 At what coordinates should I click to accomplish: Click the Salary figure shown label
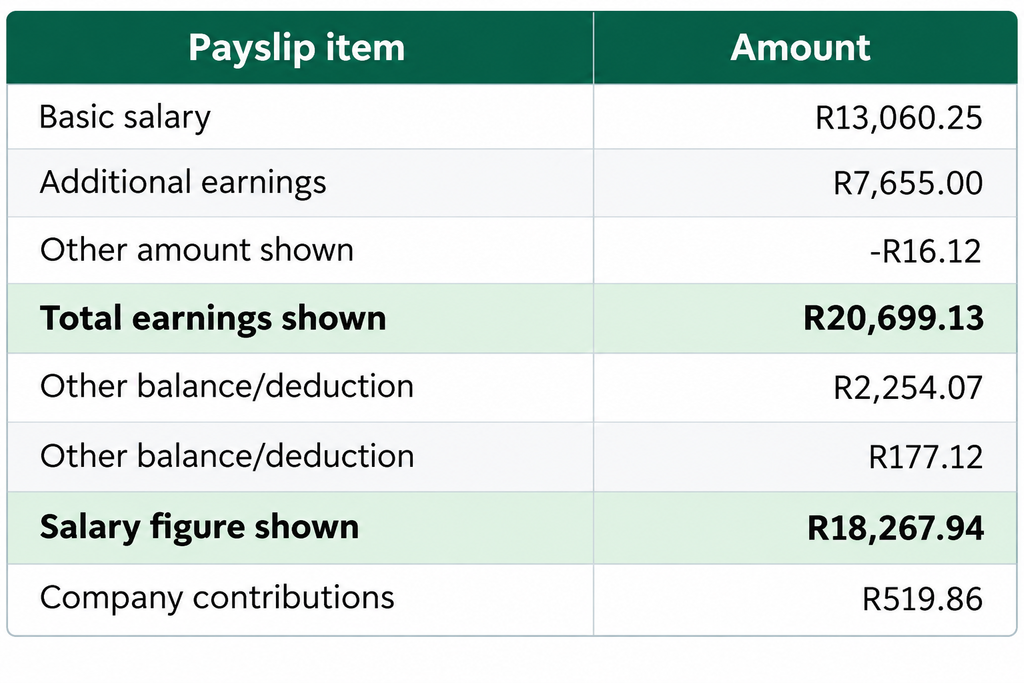pyautogui.click(x=199, y=527)
